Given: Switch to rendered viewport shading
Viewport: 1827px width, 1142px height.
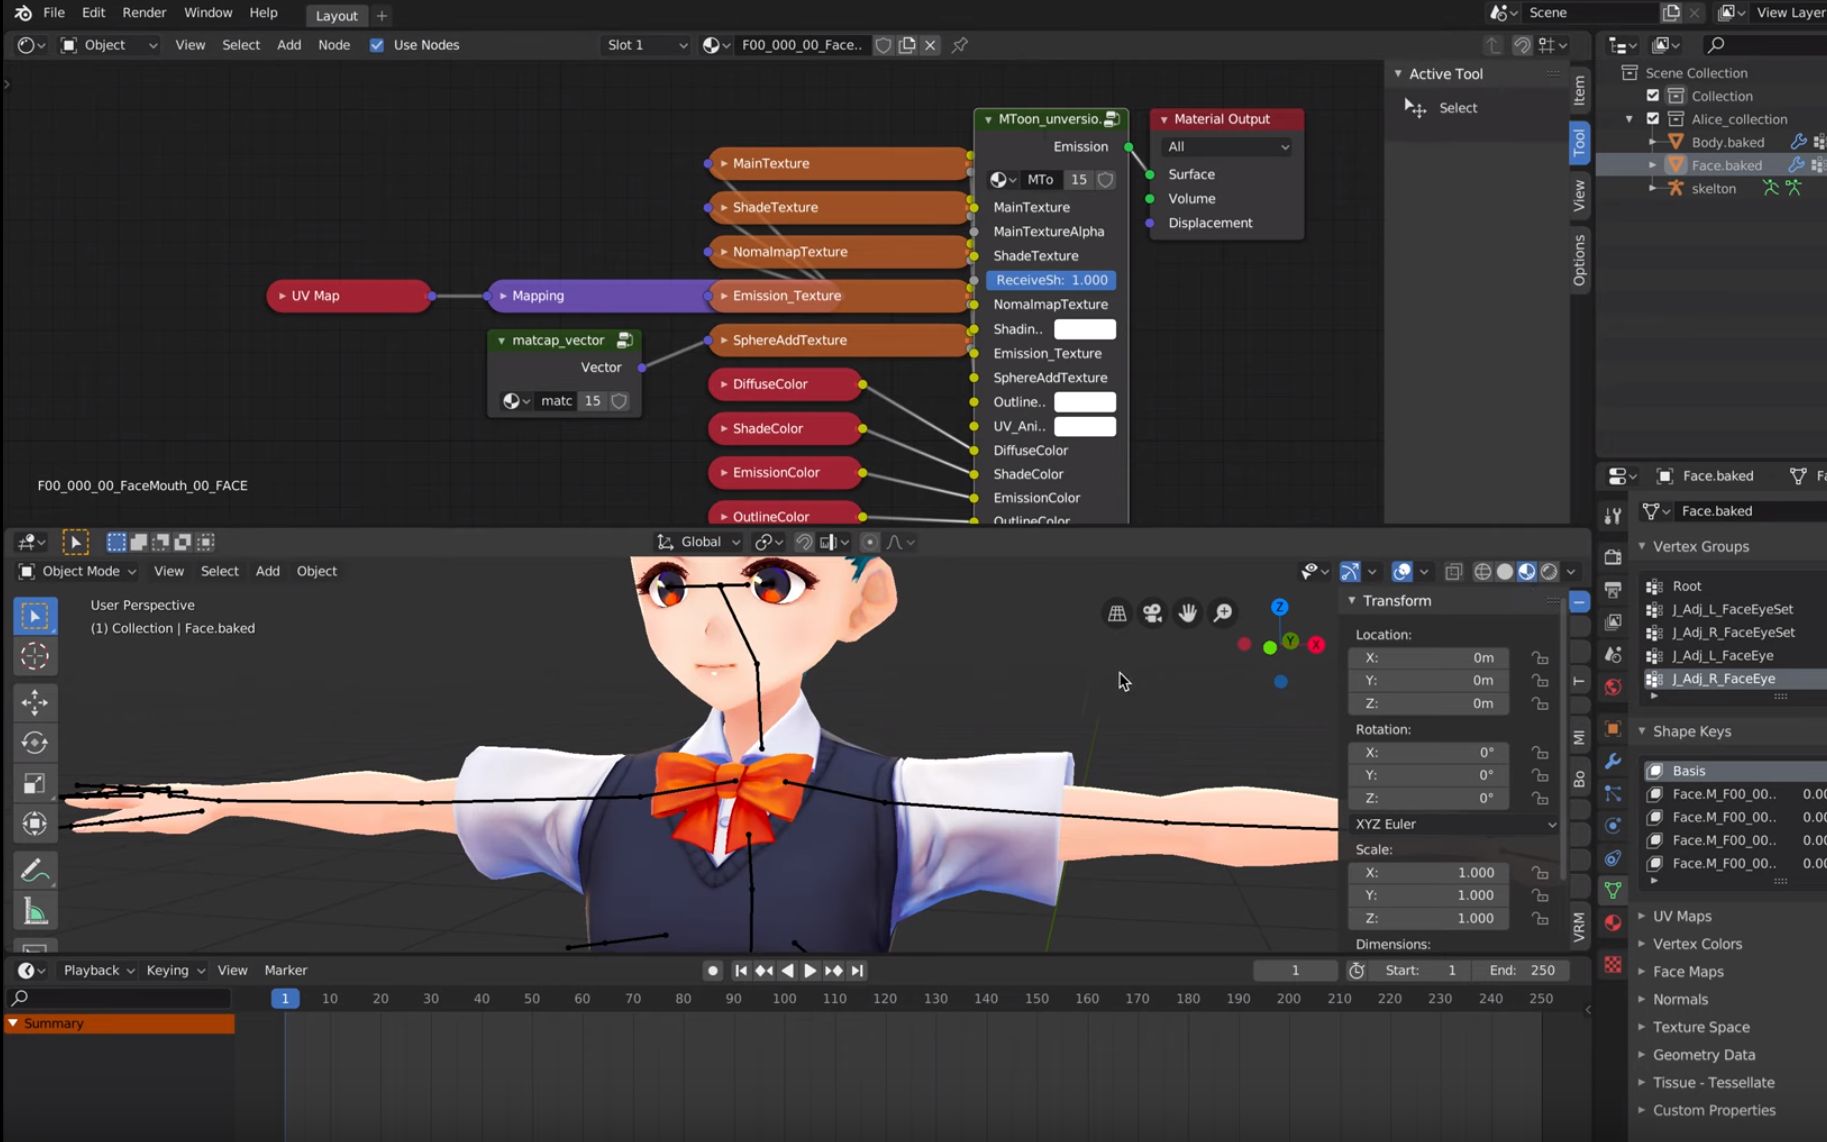Looking at the screenshot, I should point(1549,571).
